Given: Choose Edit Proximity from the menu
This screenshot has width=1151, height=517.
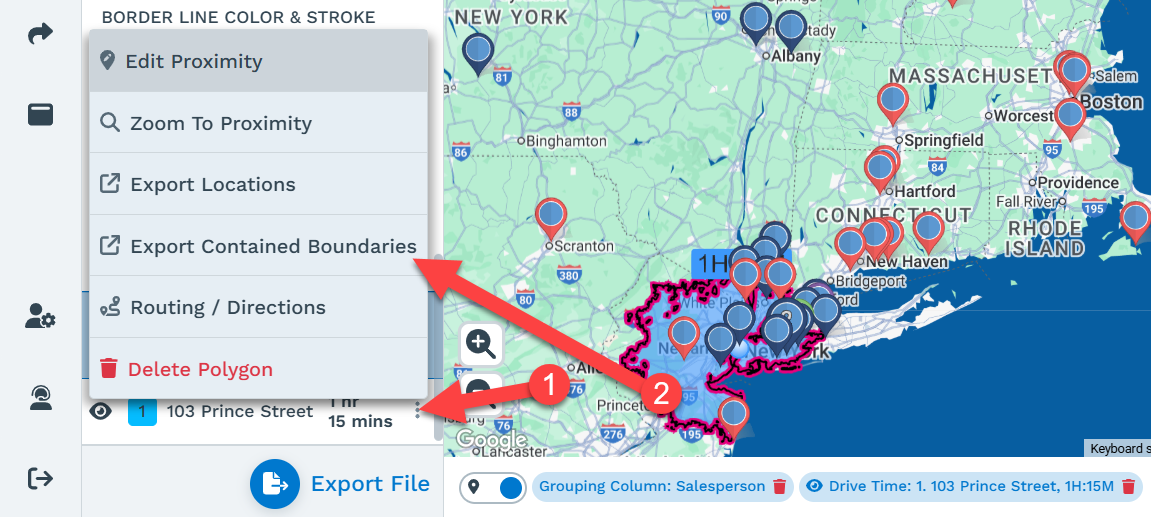Looking at the screenshot, I should pyautogui.click(x=258, y=61).
